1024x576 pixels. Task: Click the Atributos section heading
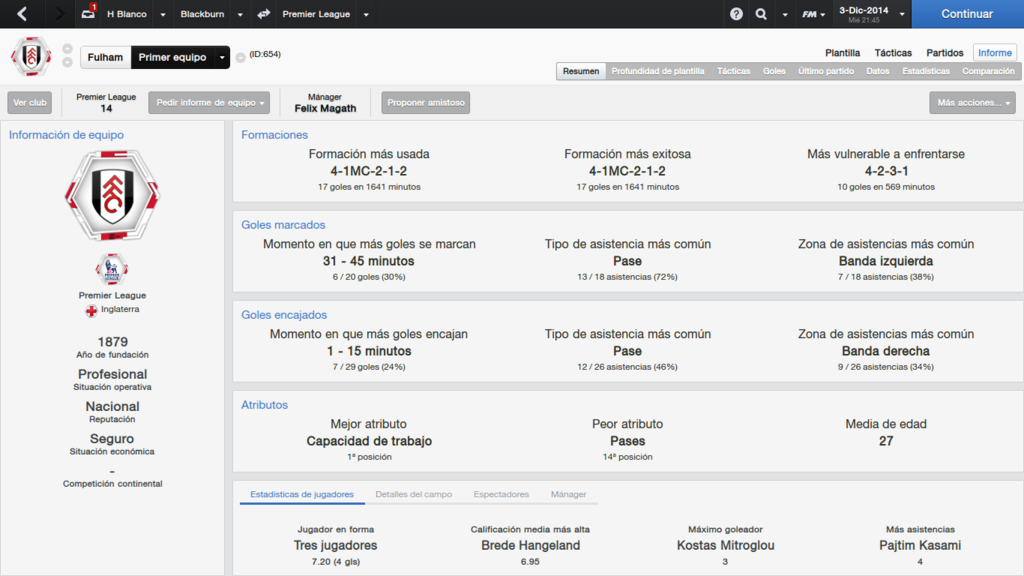point(264,406)
